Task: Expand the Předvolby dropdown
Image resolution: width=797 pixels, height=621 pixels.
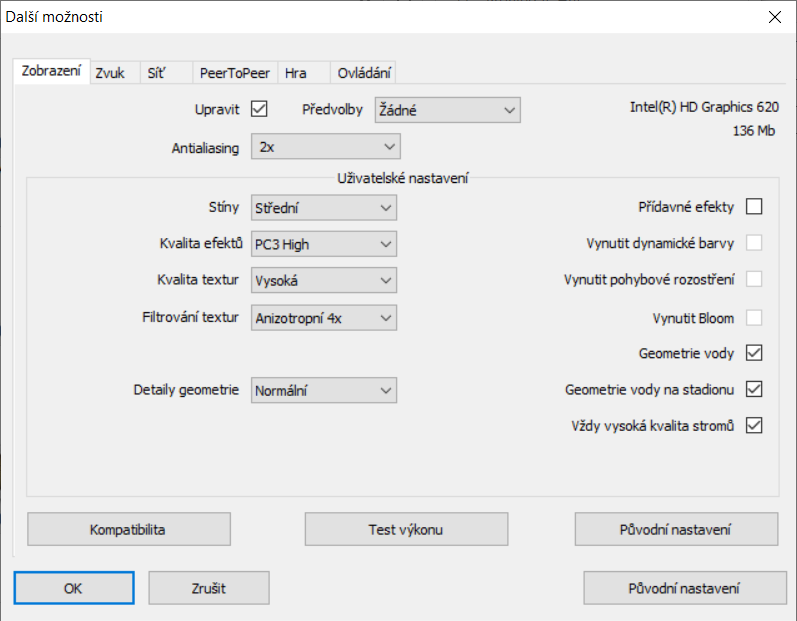Action: (x=447, y=110)
